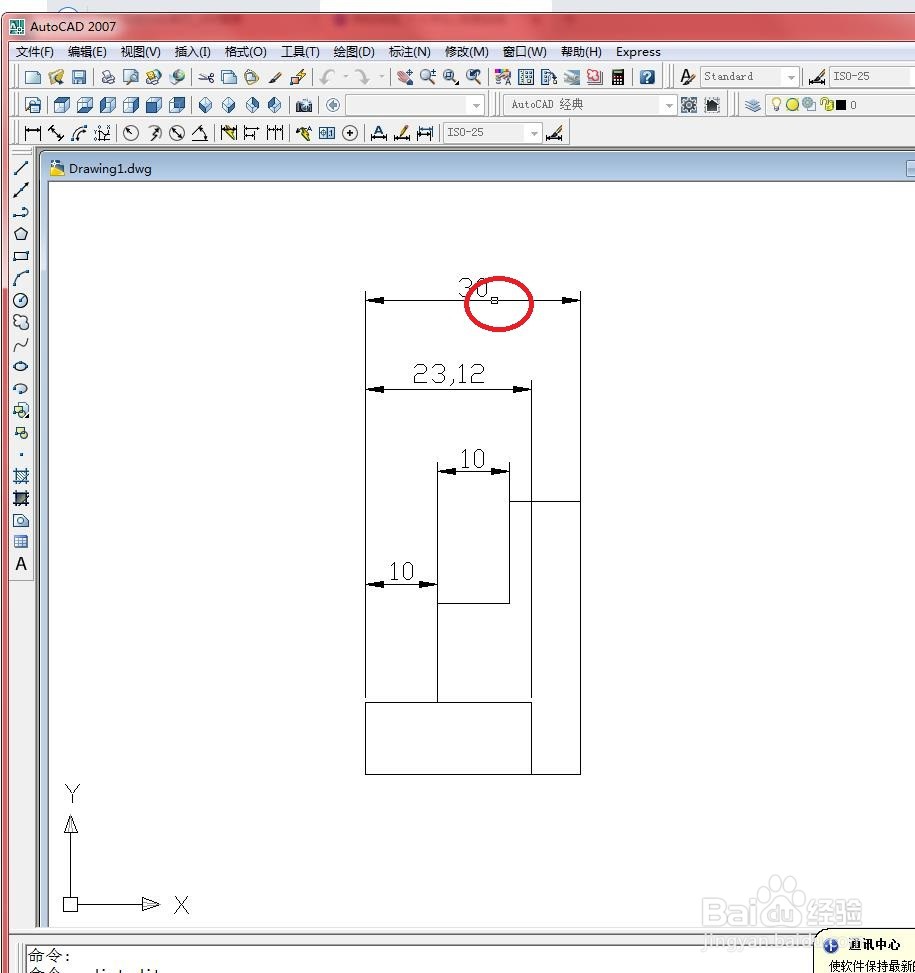Open the 格式(O) menu
Viewport: 915px width, 973px height.
click(246, 52)
